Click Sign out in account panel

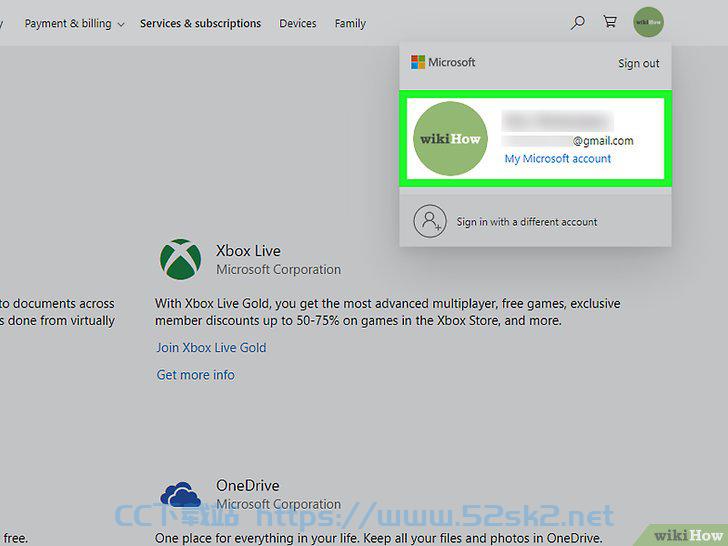click(638, 64)
